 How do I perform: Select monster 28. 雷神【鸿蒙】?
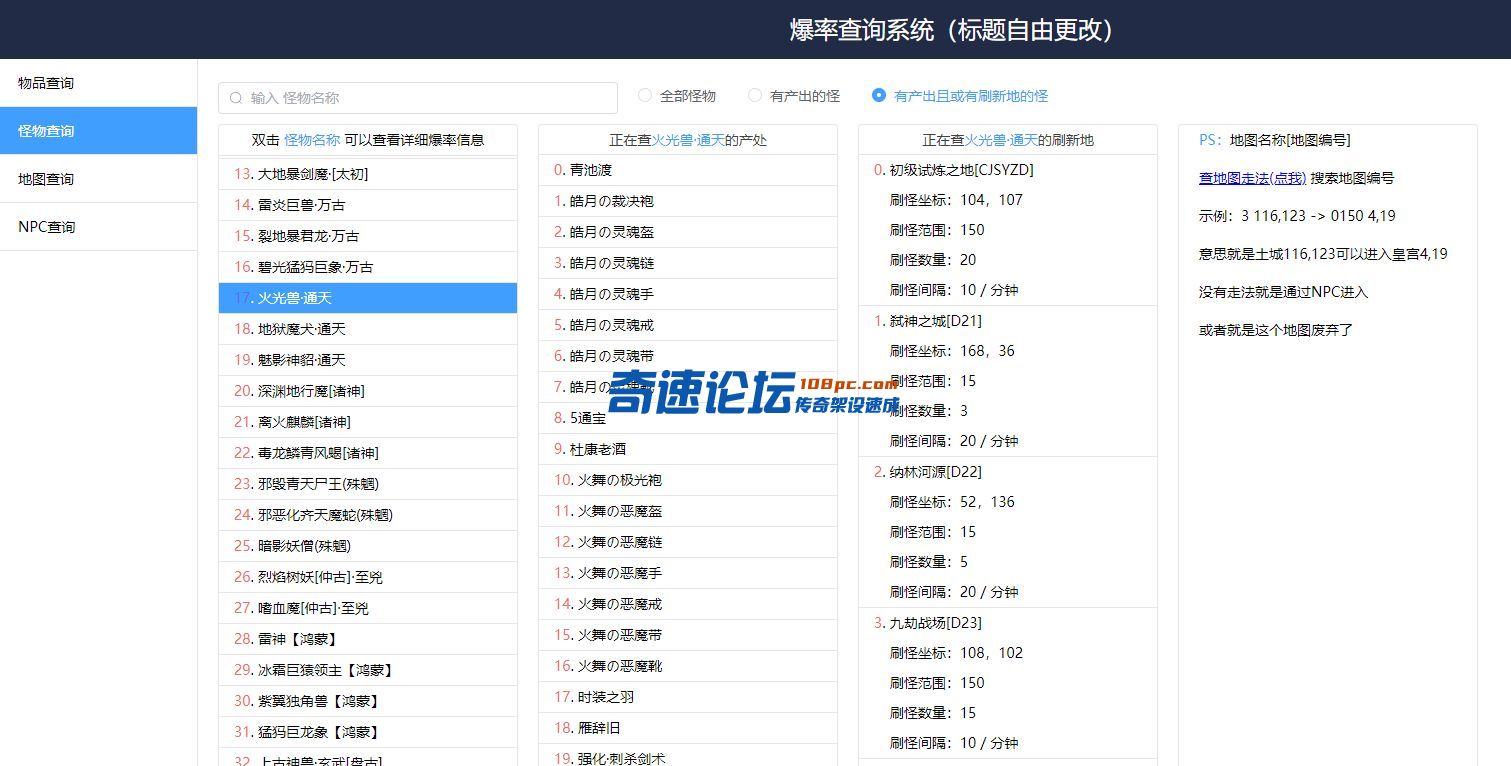click(368, 639)
